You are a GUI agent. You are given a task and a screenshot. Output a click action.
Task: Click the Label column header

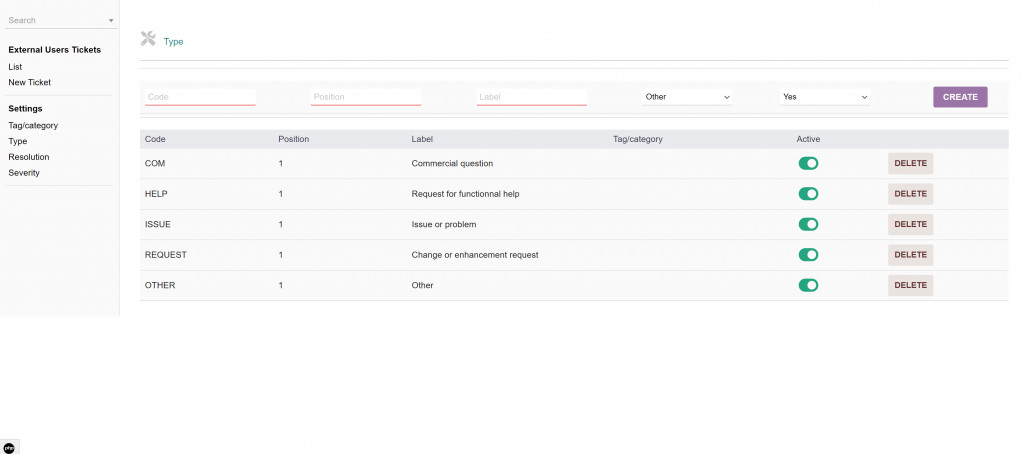(422, 139)
